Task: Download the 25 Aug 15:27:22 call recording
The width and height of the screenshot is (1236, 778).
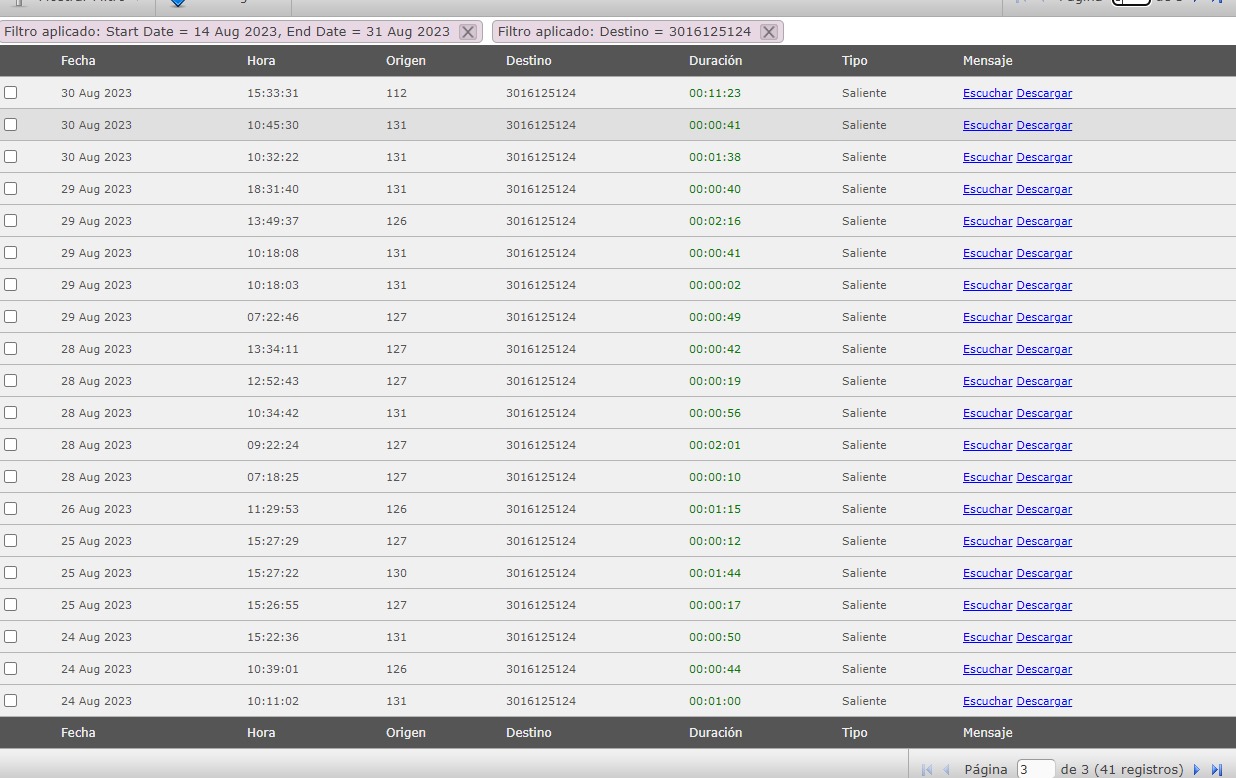Action: pos(1044,573)
